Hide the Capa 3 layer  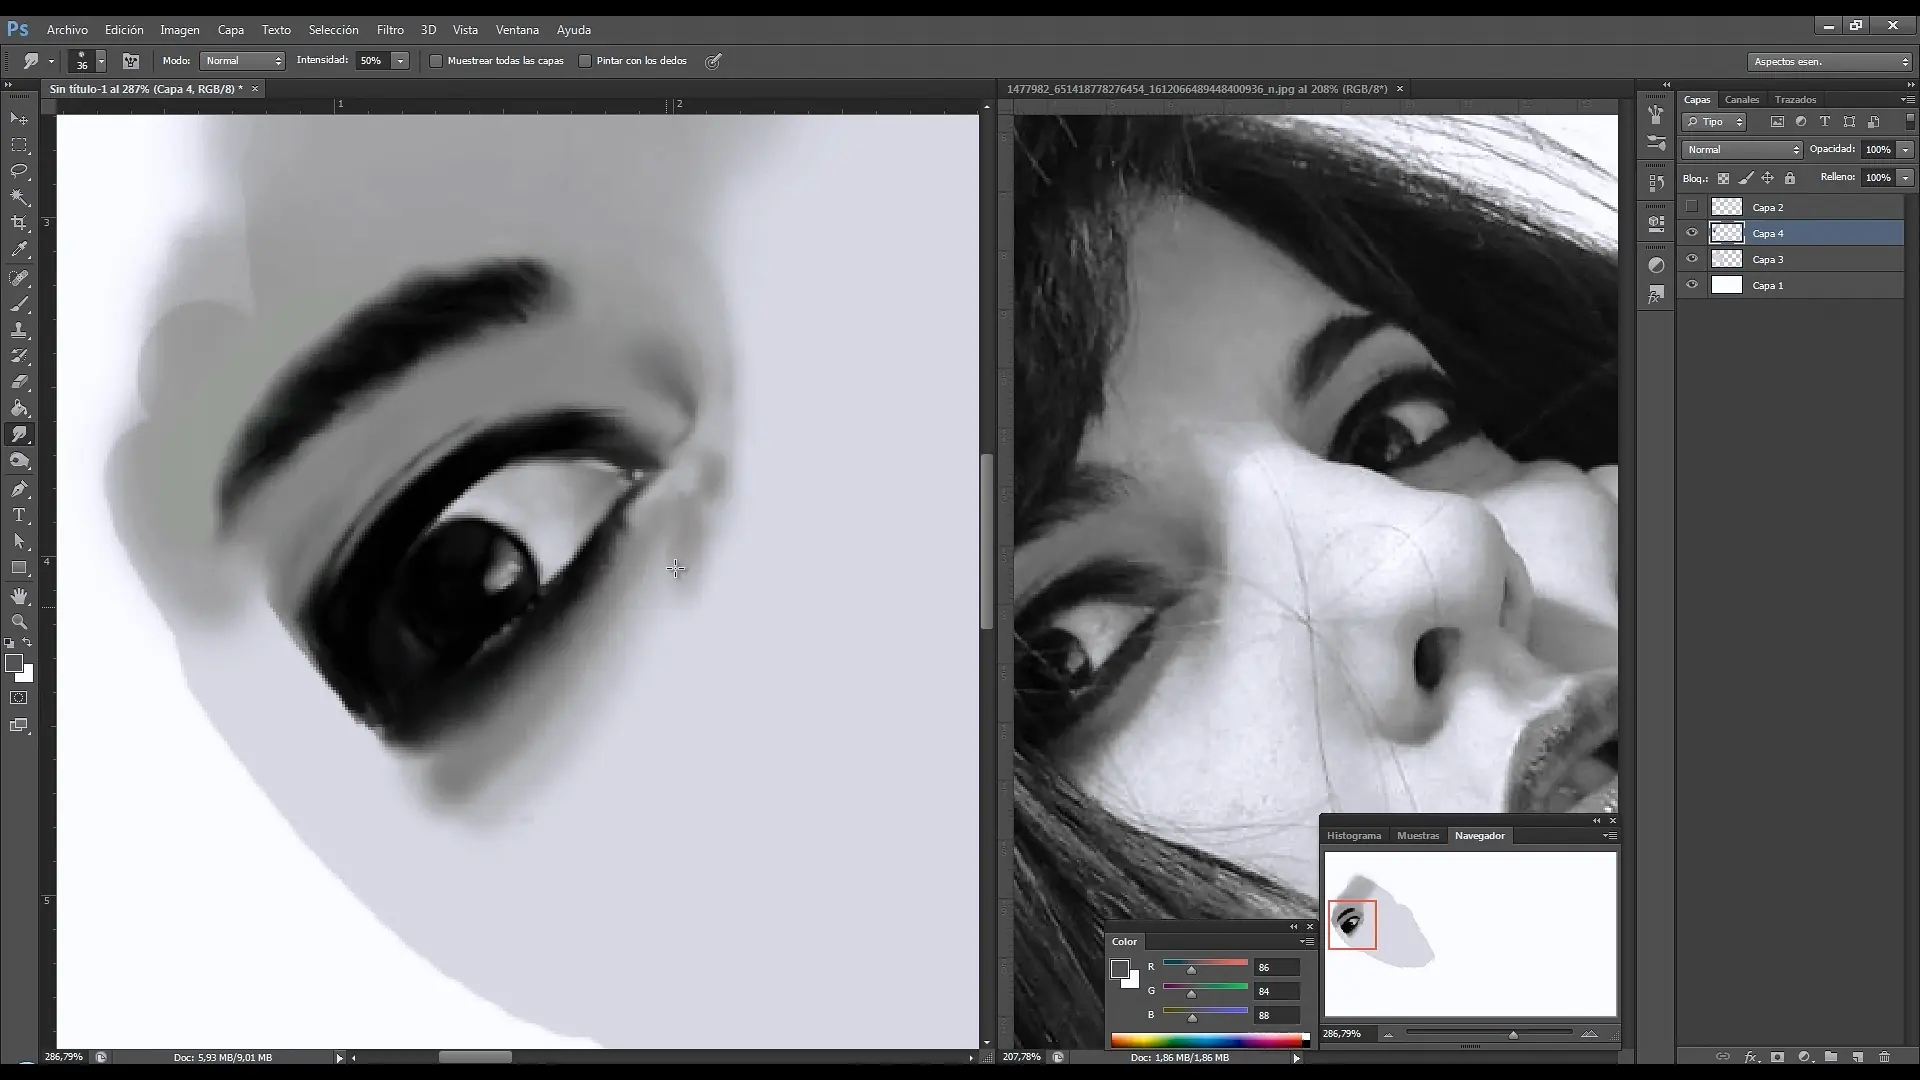[x=1692, y=259]
